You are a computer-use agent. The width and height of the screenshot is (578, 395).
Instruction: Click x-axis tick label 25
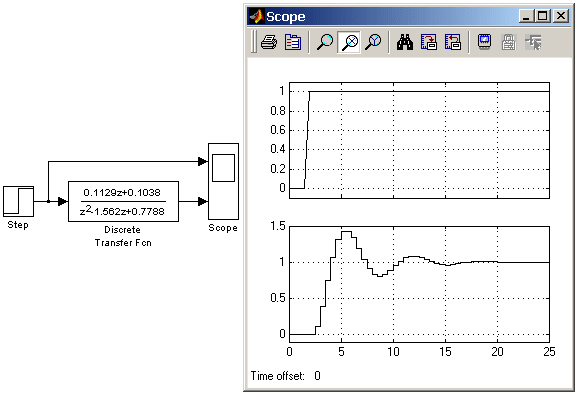pyautogui.click(x=549, y=352)
